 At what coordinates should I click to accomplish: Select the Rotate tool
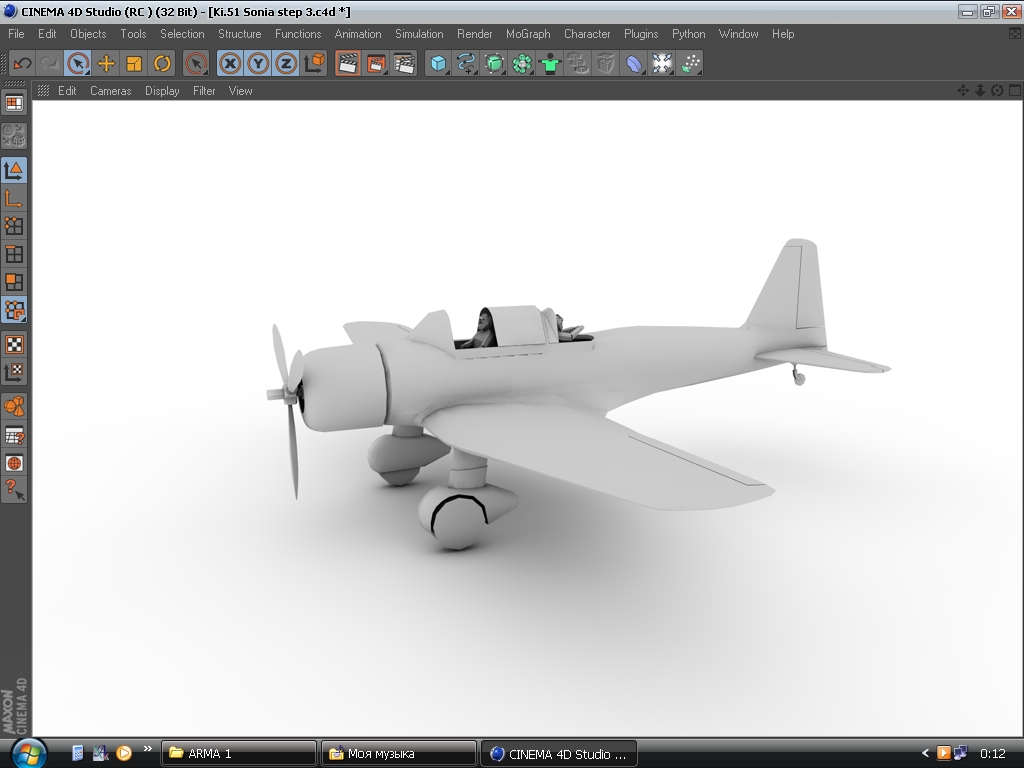(162, 64)
